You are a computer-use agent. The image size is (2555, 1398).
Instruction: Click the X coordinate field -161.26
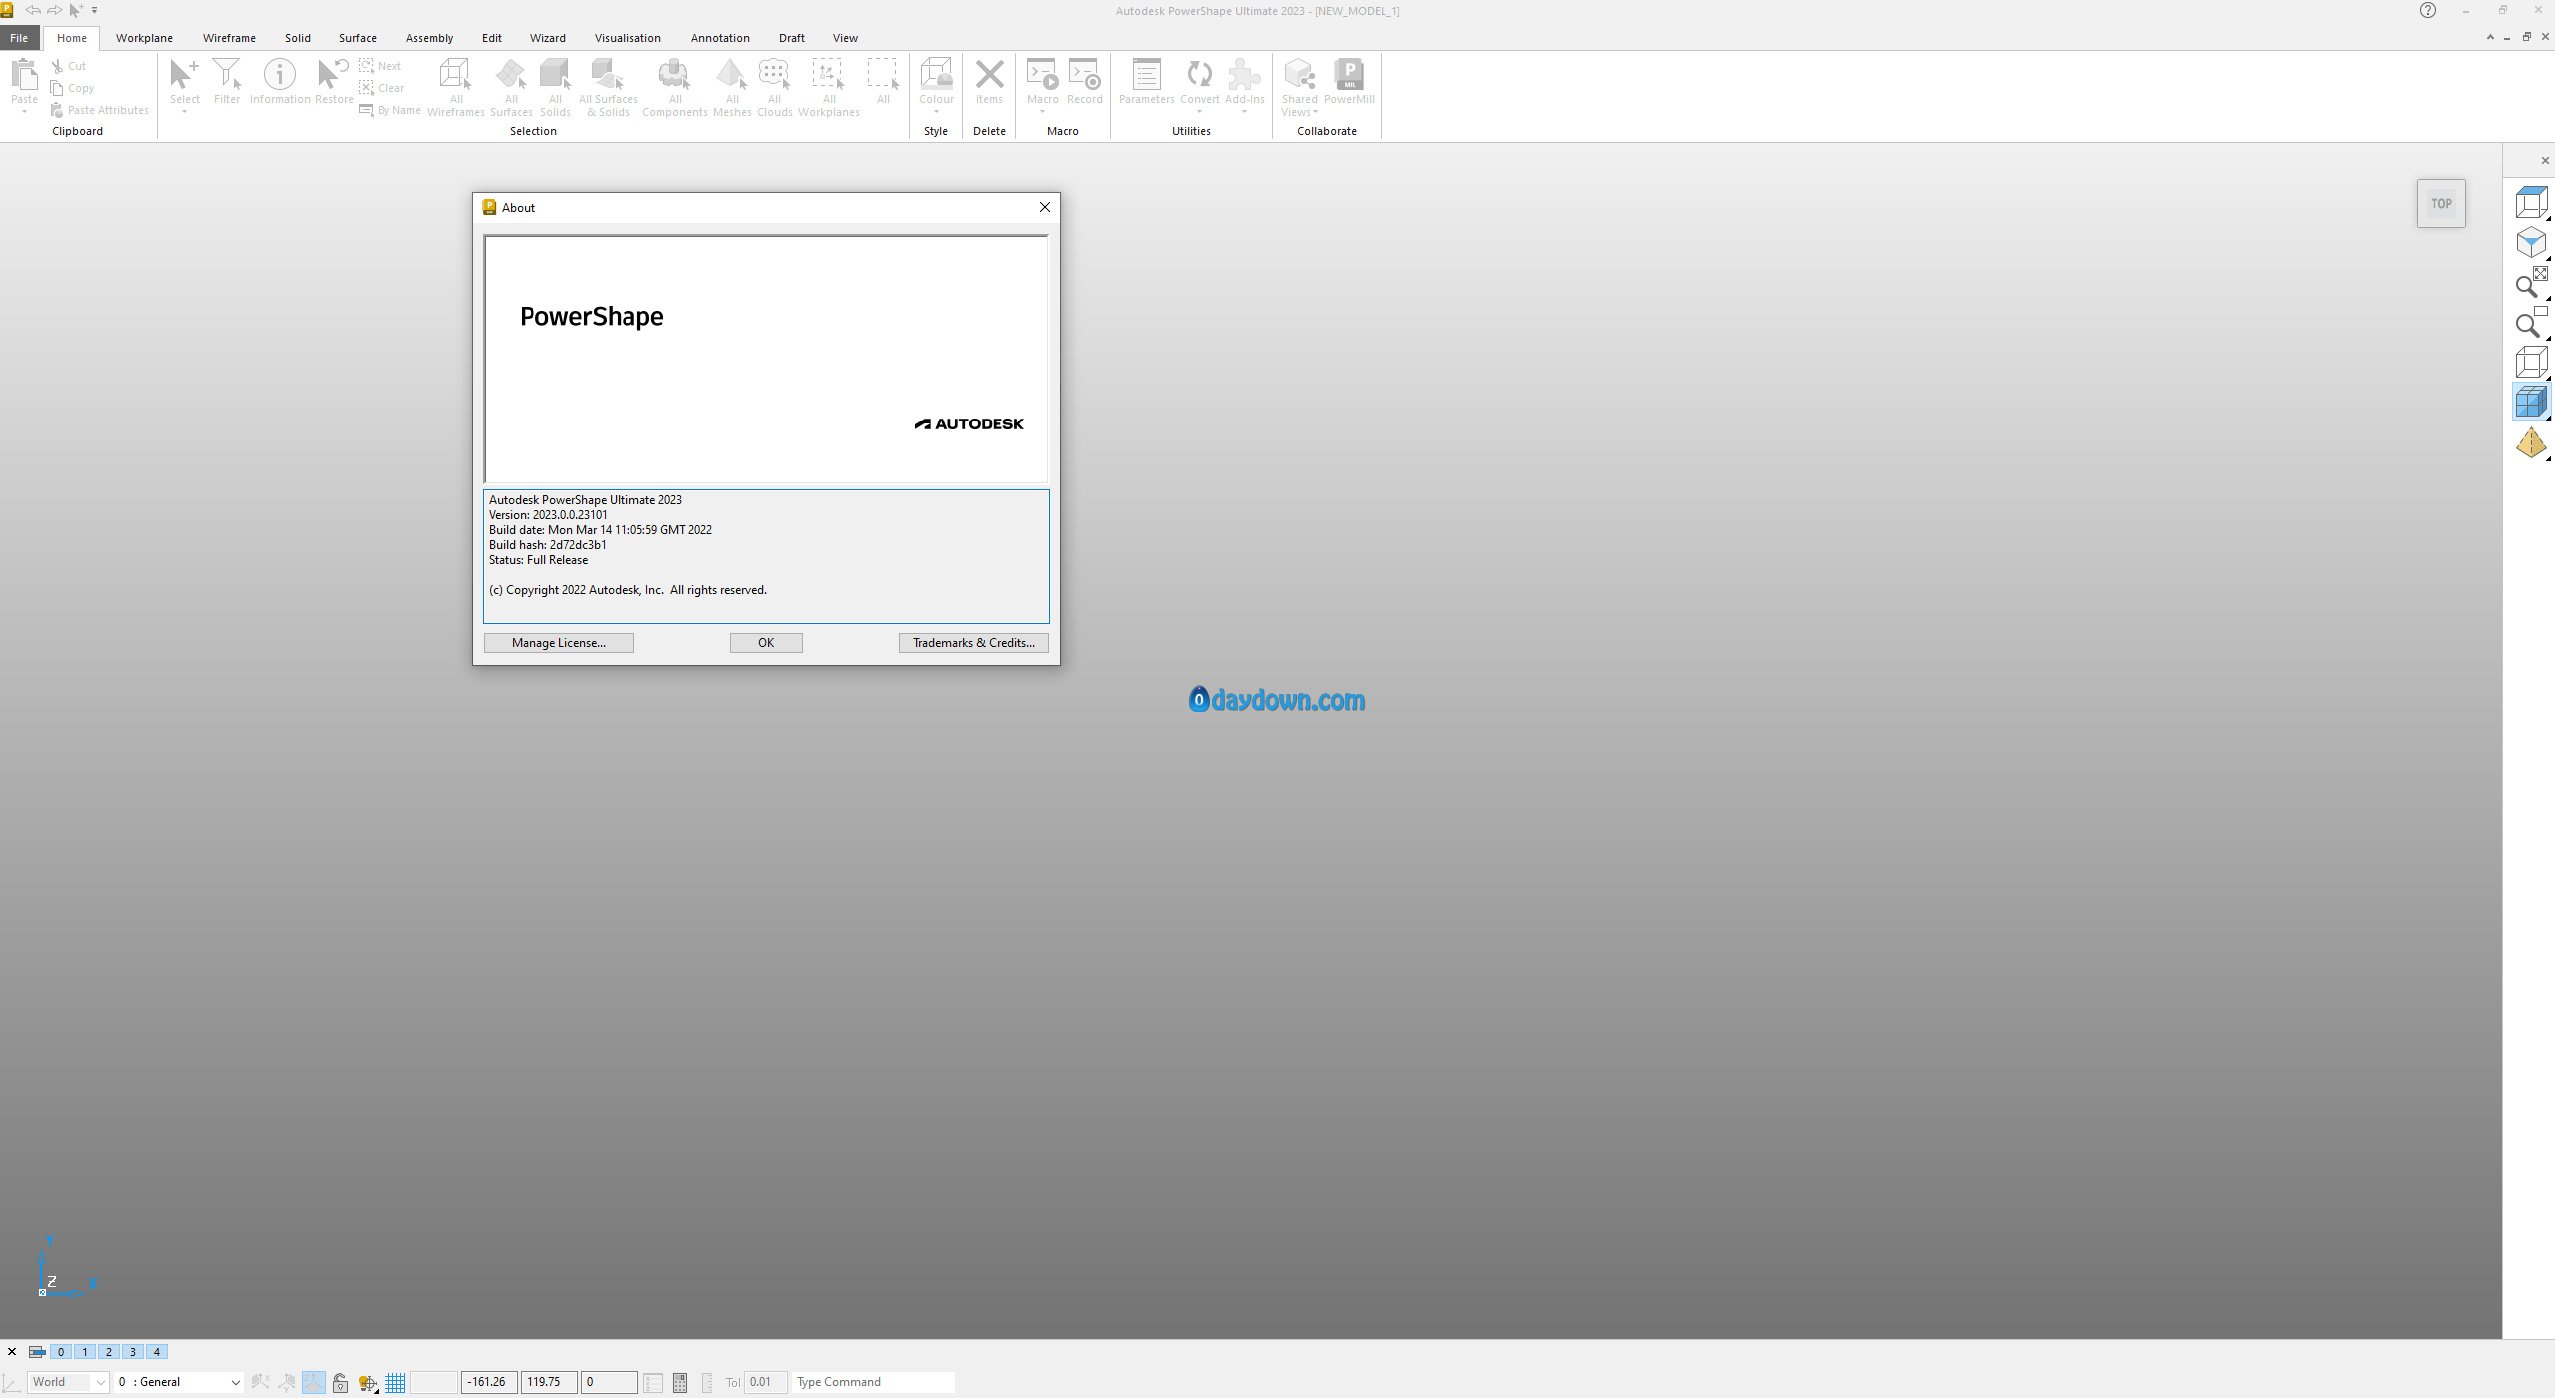click(489, 1382)
